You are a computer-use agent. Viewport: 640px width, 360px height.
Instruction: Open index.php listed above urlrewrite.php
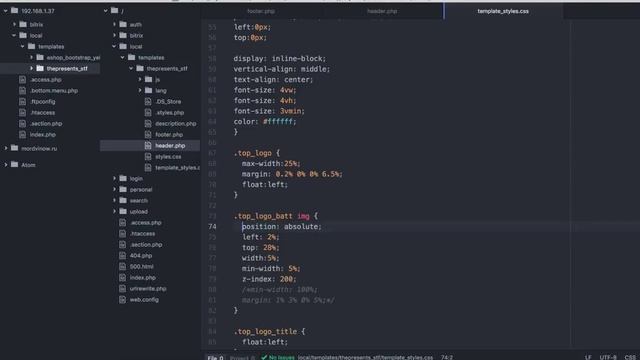coord(142,278)
